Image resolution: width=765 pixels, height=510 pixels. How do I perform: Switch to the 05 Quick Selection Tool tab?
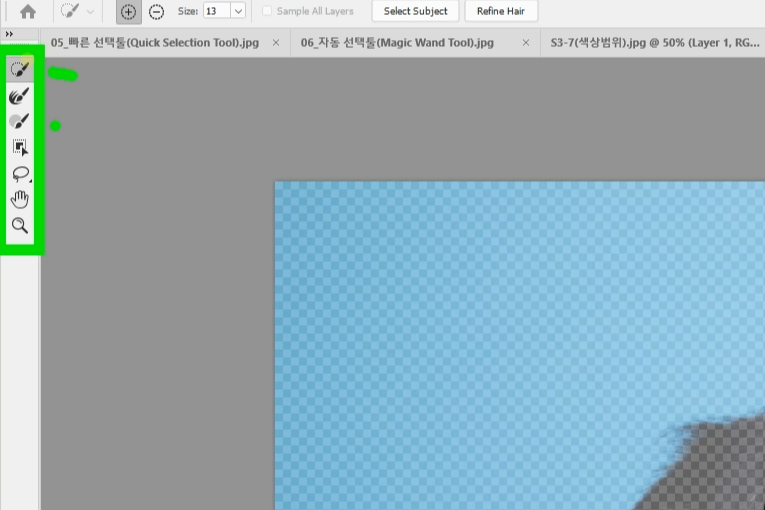coord(155,43)
